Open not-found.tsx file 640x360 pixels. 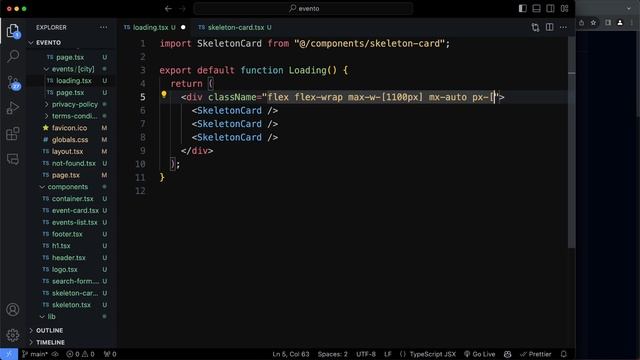73,163
